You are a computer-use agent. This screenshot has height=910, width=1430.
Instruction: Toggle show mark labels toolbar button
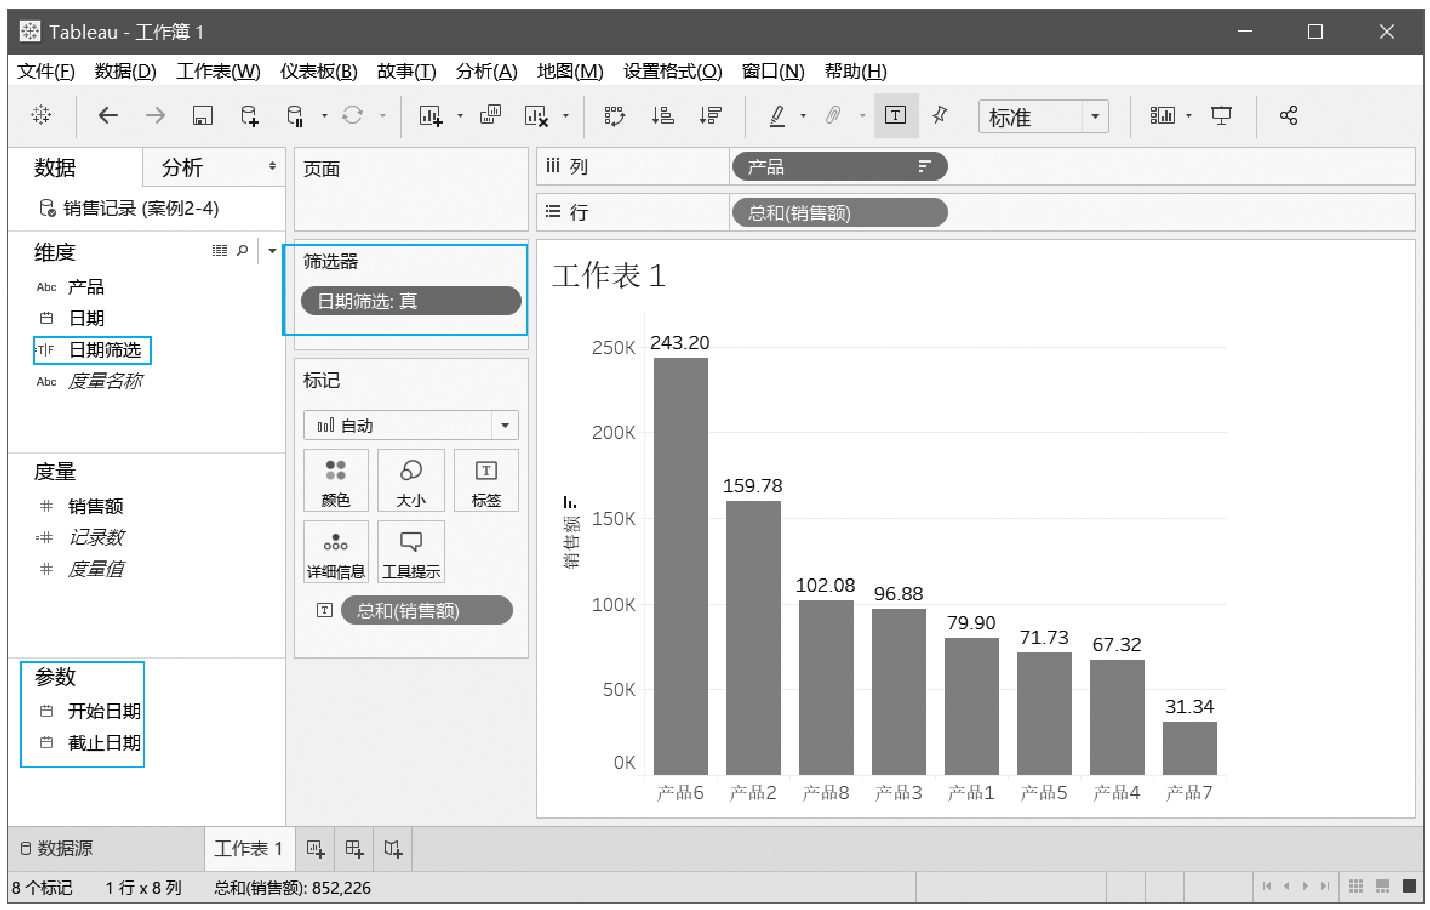pos(895,115)
